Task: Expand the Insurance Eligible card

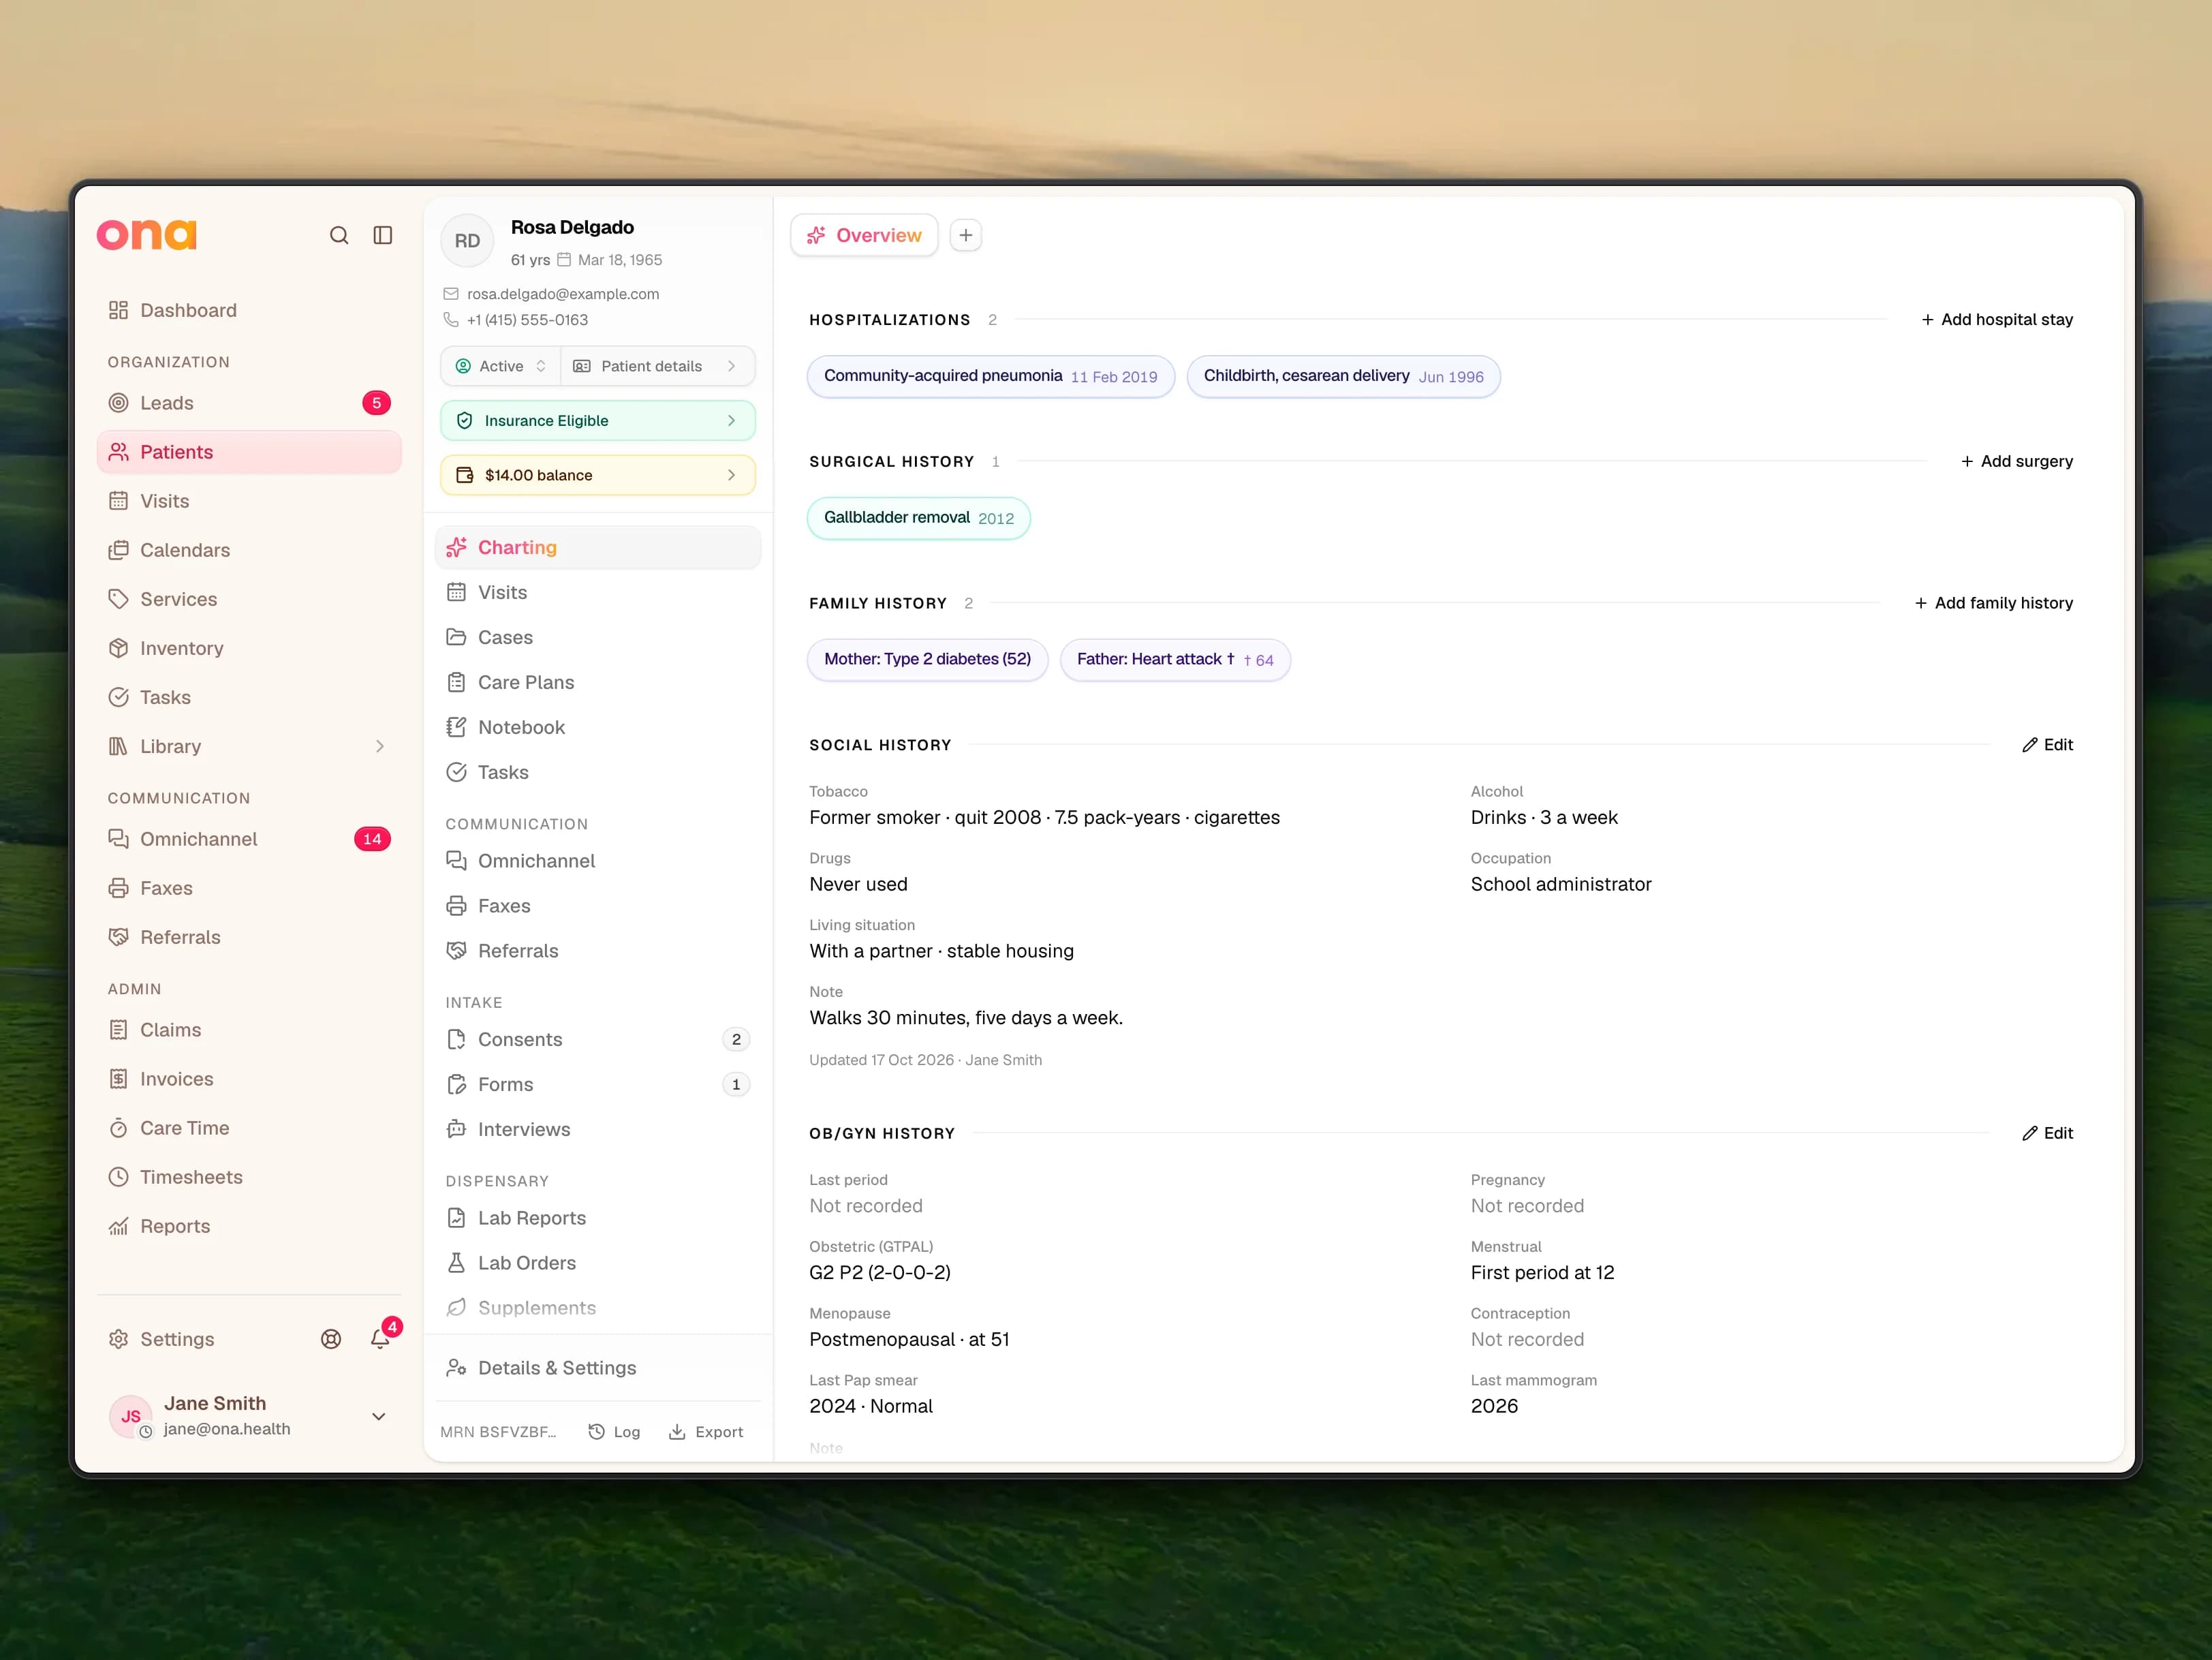Action: coord(598,421)
